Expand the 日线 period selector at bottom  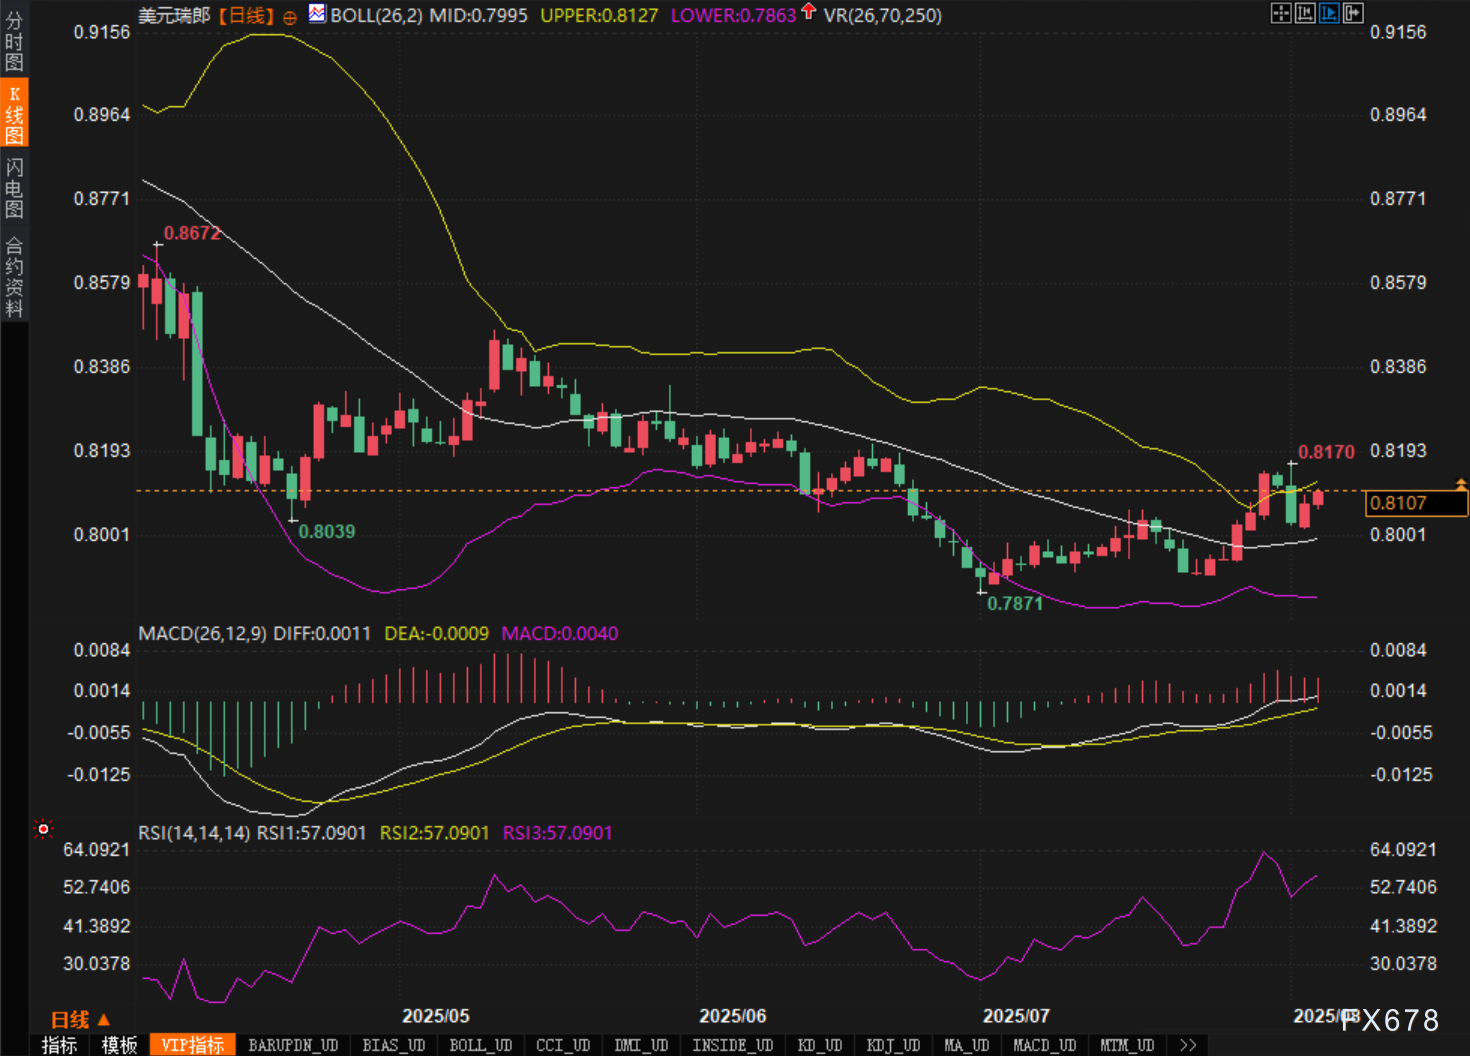[80, 1019]
